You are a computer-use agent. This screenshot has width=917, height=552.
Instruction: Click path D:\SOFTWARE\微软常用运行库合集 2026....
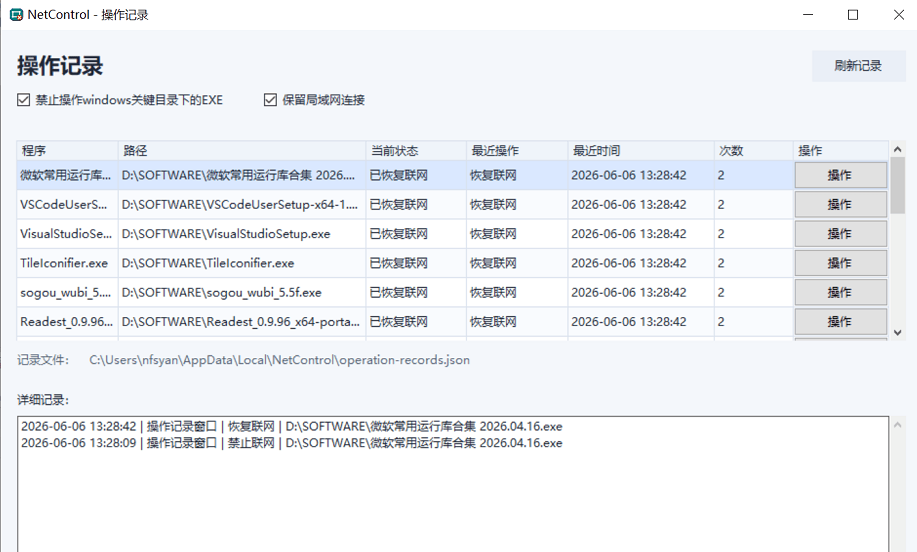pos(238,175)
